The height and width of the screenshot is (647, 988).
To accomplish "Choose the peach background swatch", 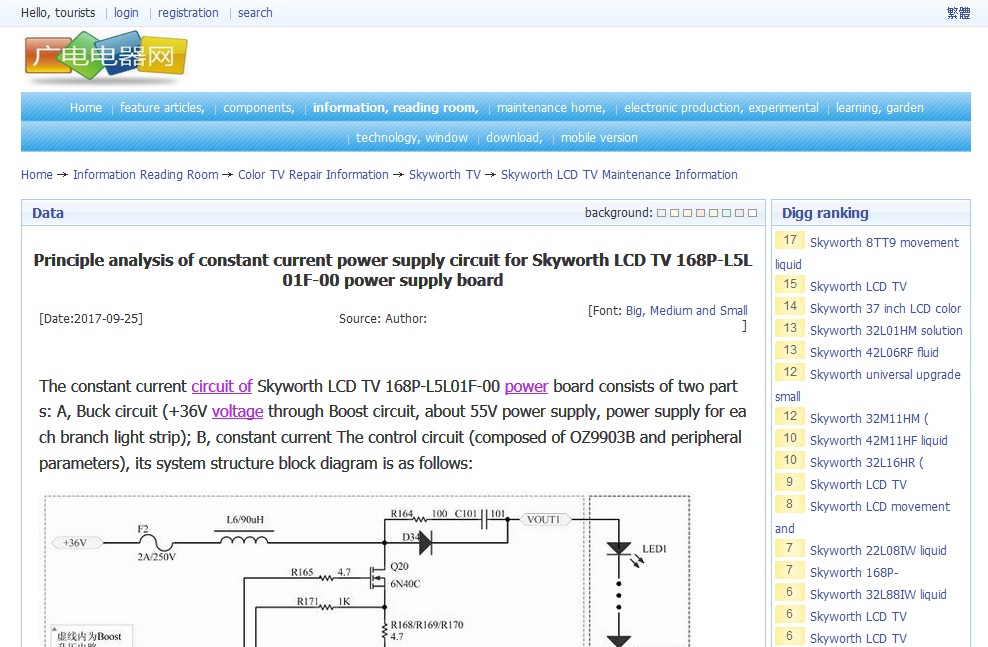I will 687,213.
